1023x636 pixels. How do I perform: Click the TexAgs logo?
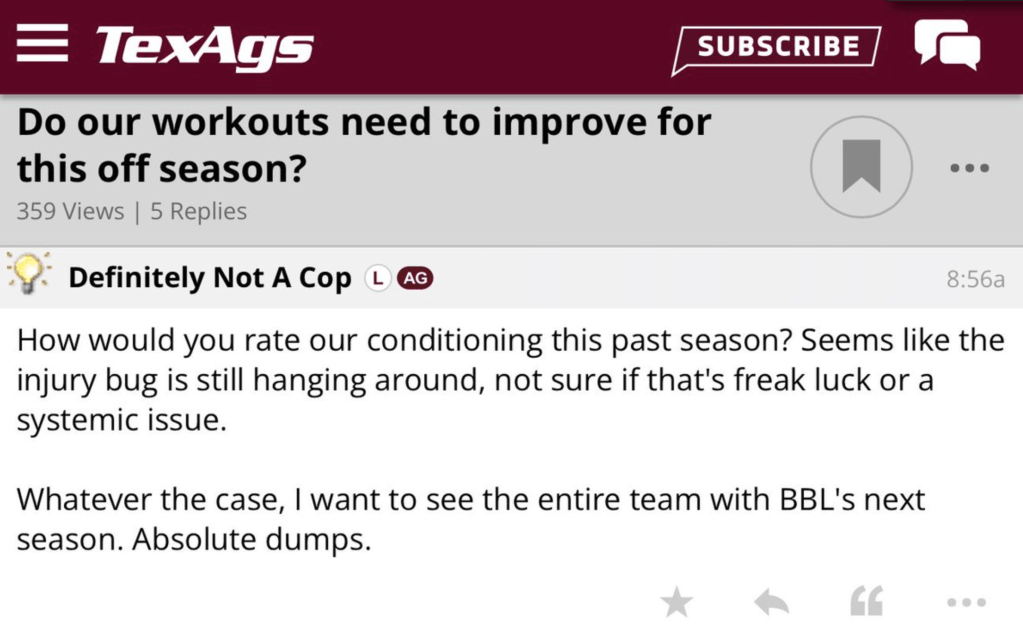click(x=204, y=46)
